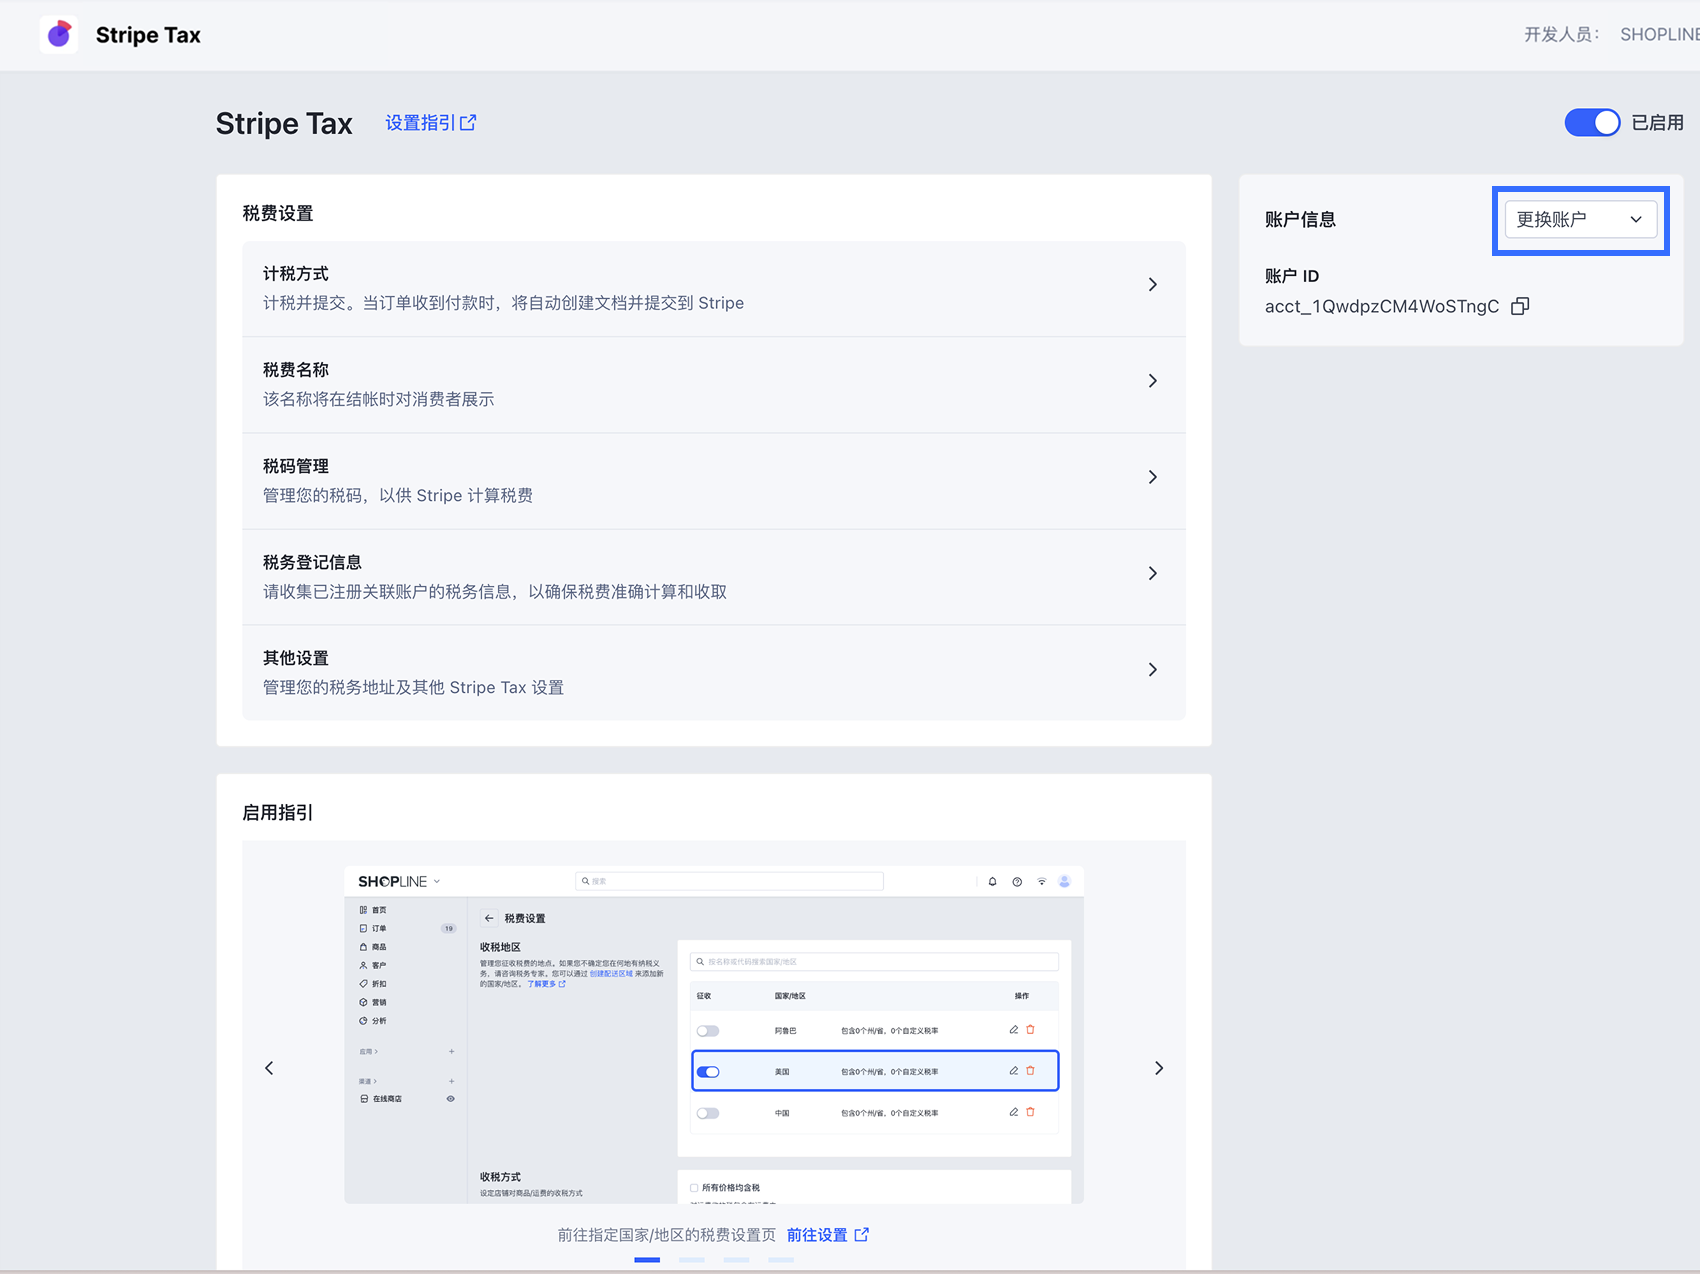The image size is (1700, 1274).
Task: Select second carousel indicator dot
Action: [691, 1260]
